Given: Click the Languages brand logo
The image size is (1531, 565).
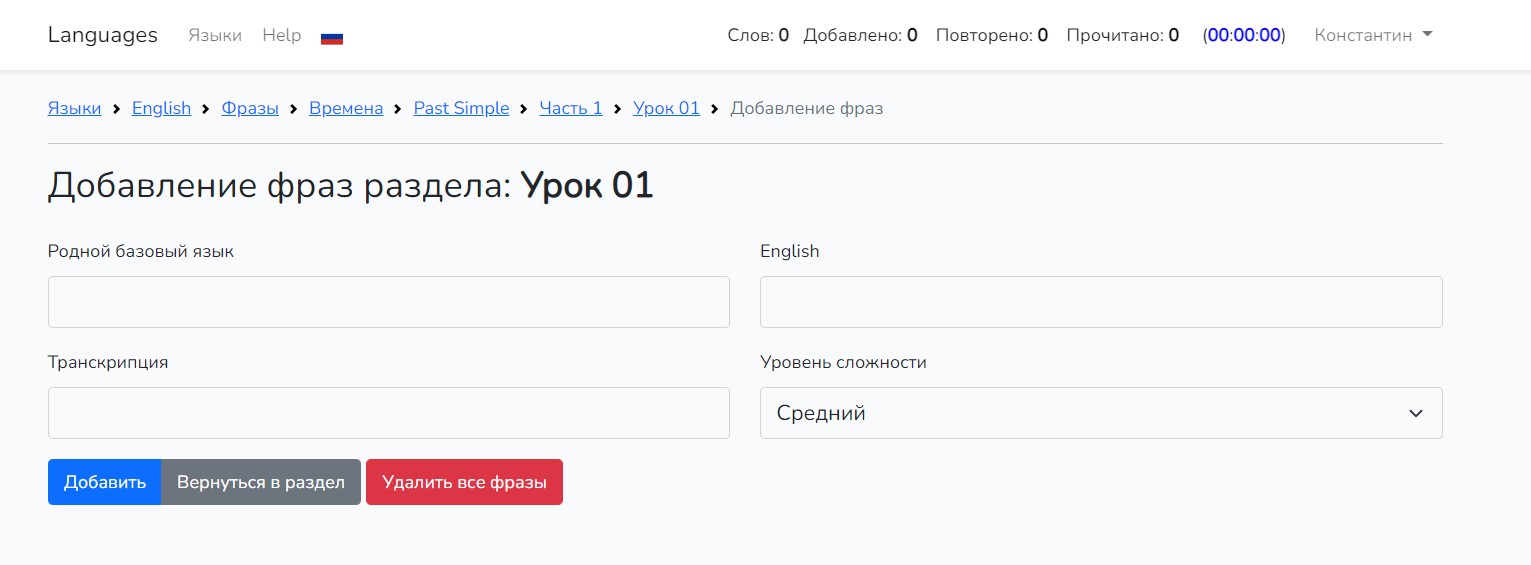Looking at the screenshot, I should coord(103,35).
